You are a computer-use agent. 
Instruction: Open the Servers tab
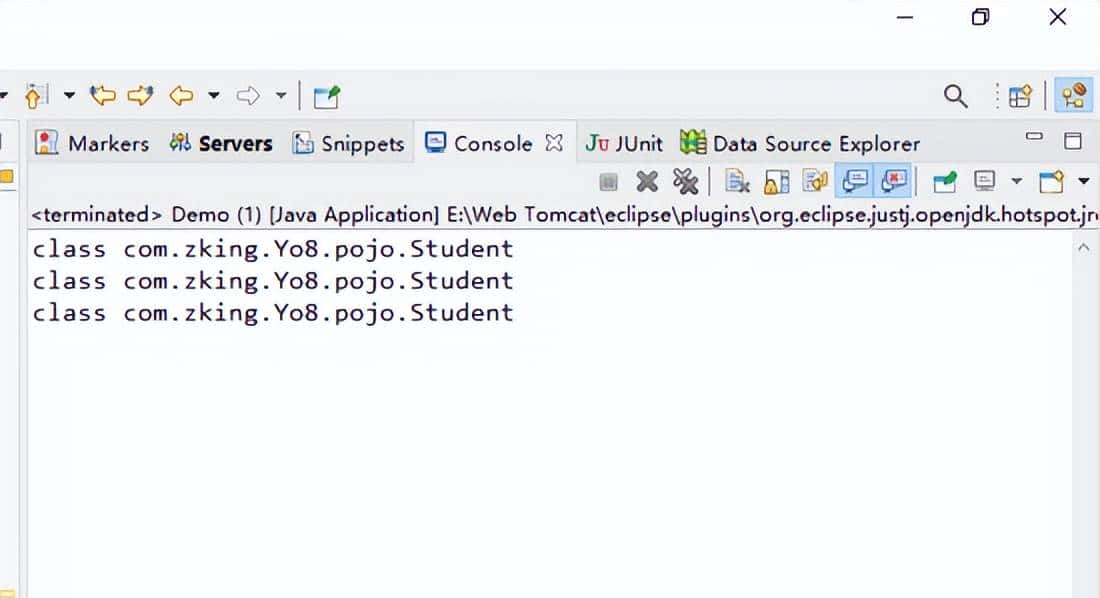pyautogui.click(x=220, y=143)
